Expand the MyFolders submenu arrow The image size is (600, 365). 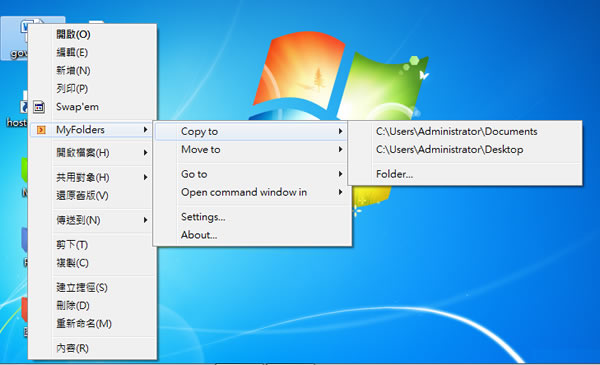click(145, 130)
